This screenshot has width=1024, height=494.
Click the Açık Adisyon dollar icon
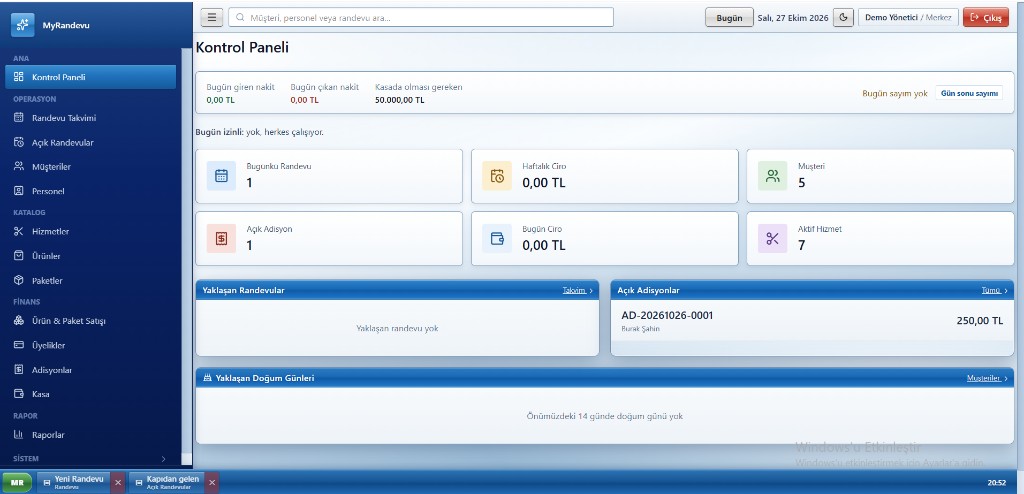tap(221, 239)
